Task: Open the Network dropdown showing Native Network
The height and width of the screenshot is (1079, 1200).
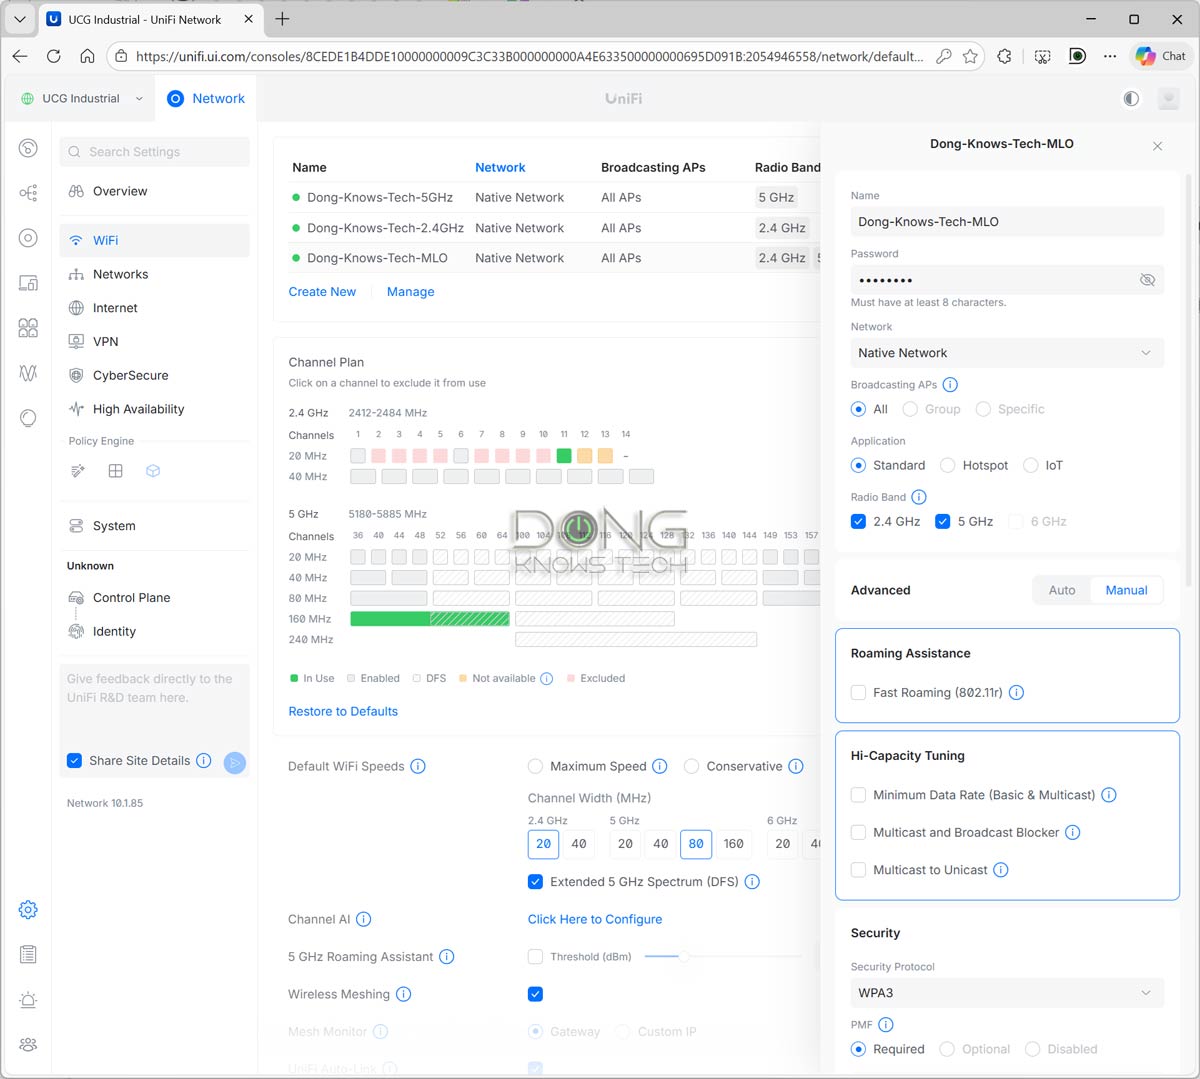Action: click(x=1006, y=353)
